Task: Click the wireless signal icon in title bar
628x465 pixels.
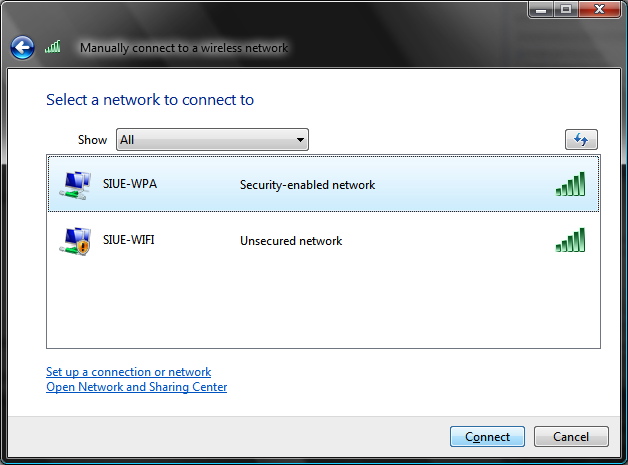Action: click(x=54, y=47)
